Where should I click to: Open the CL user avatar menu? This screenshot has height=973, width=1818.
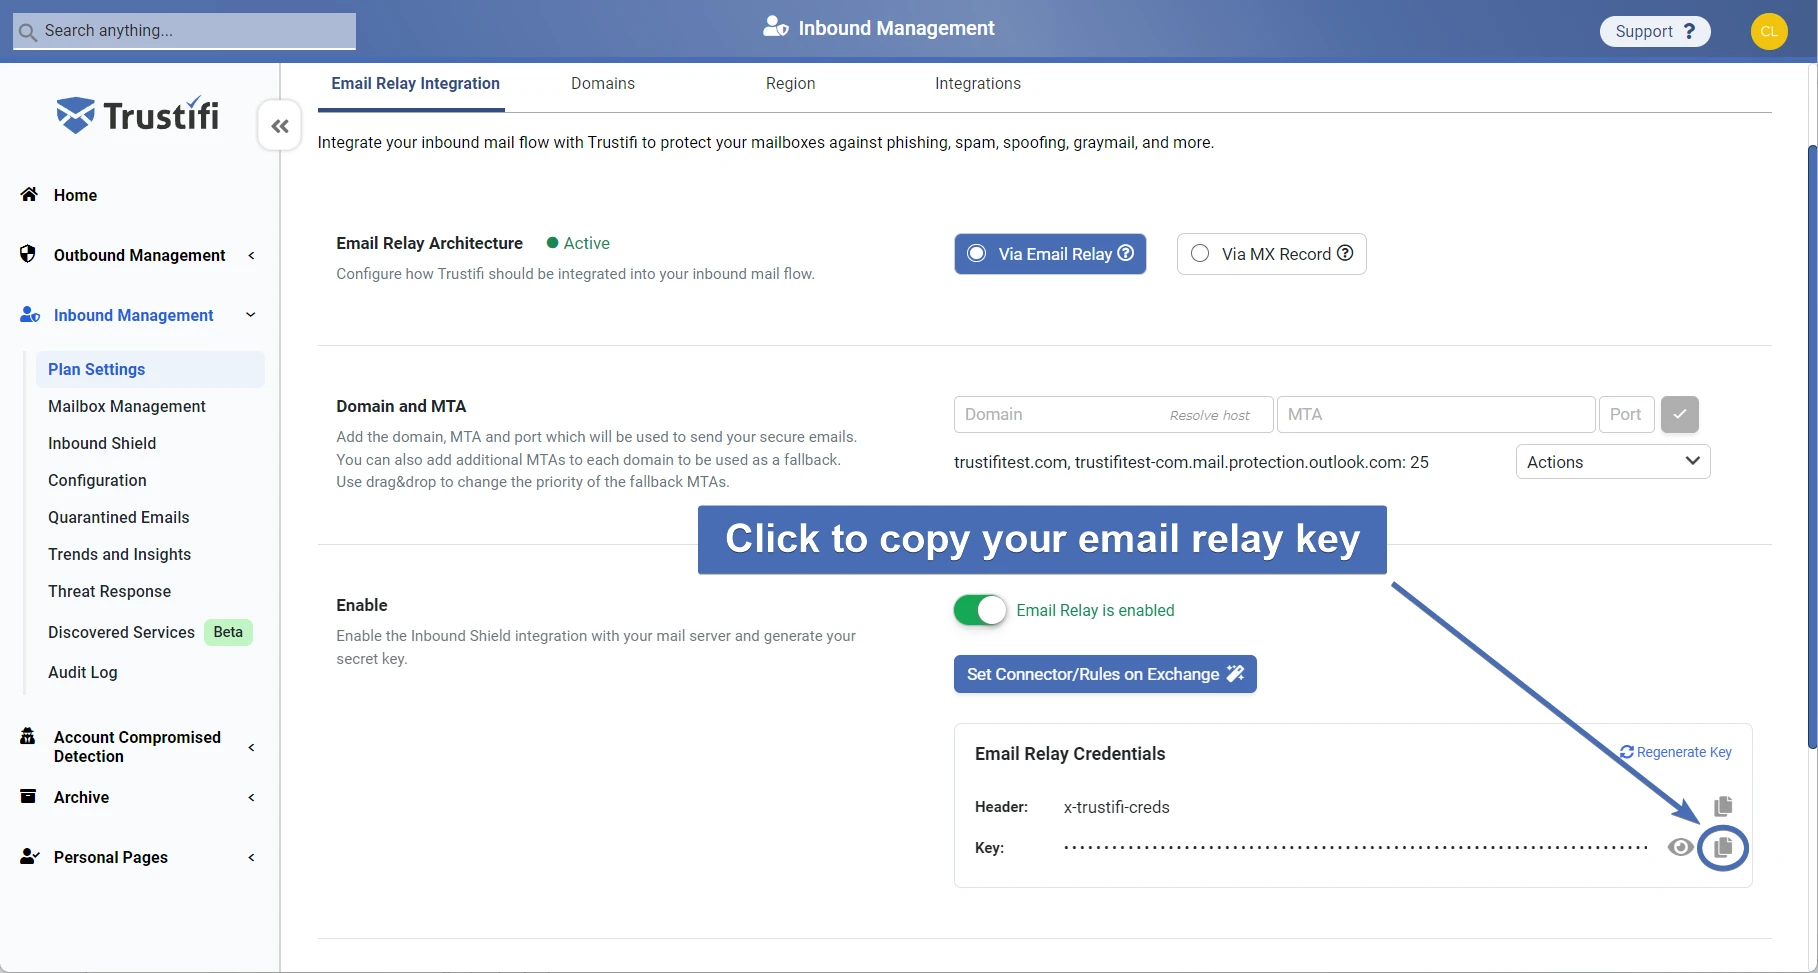point(1768,31)
